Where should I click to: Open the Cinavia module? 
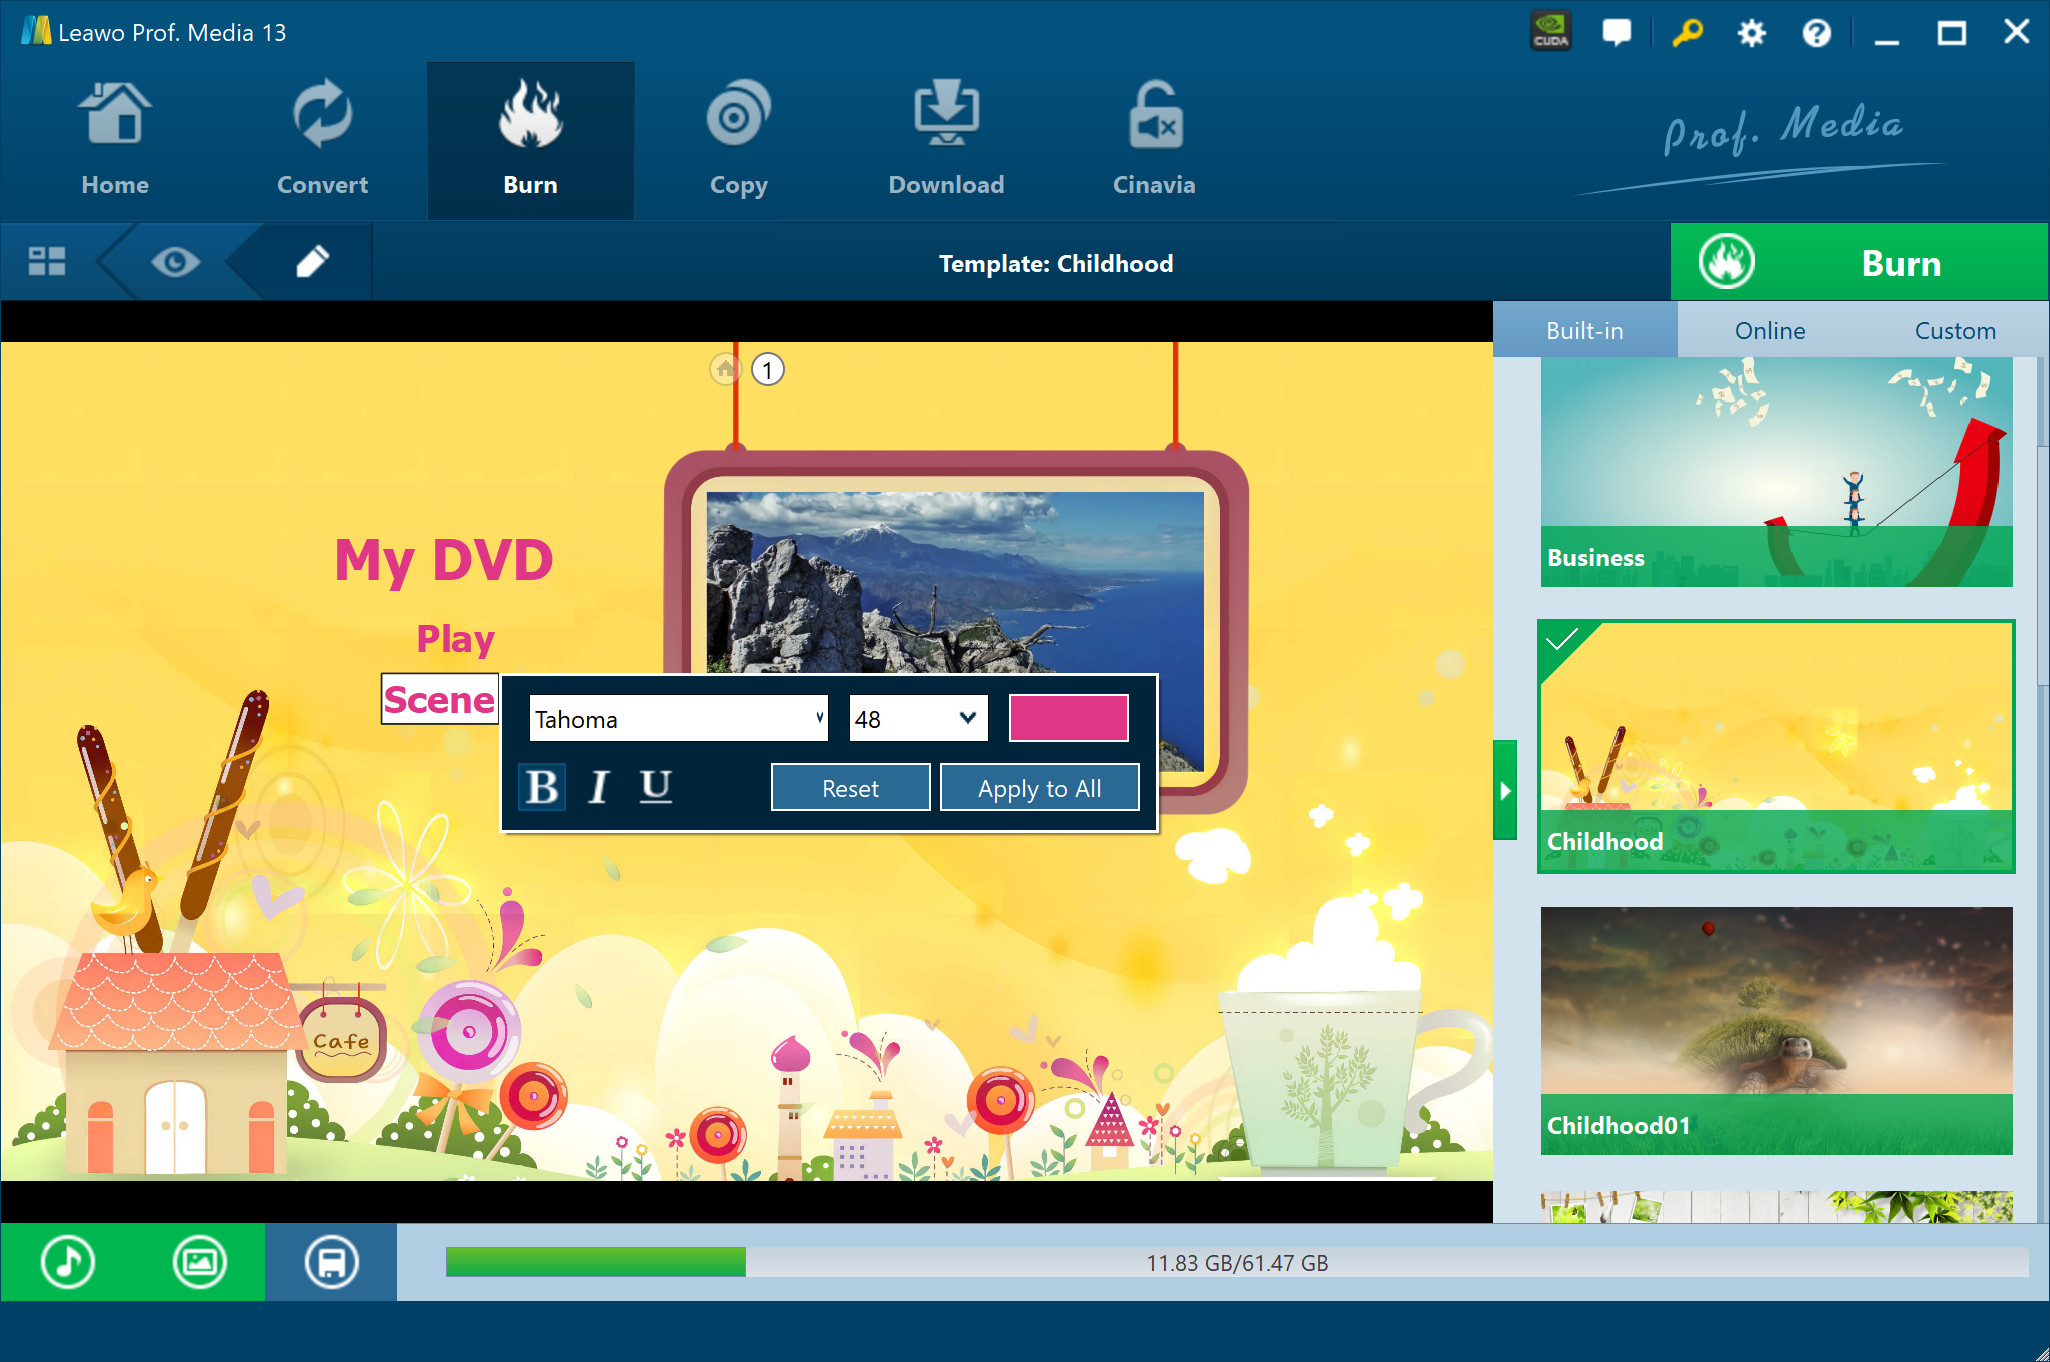pos(1154,141)
